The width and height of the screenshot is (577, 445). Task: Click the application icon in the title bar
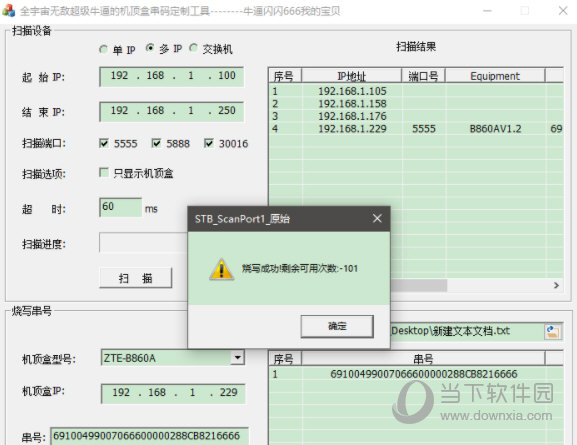click(8, 11)
